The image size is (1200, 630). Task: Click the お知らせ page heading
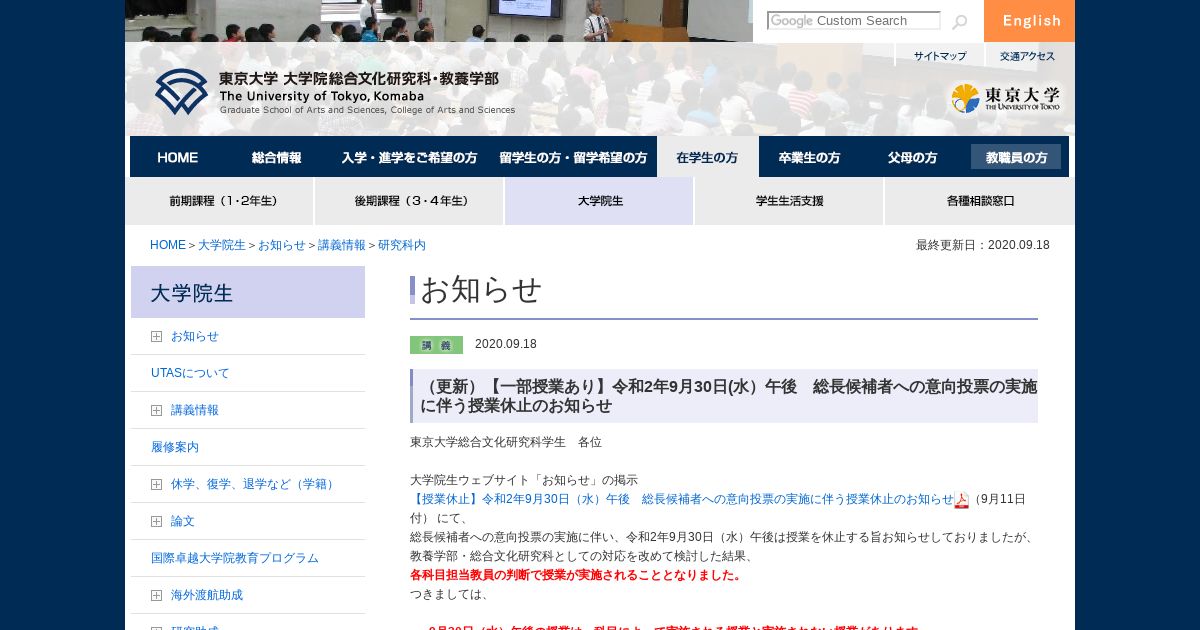[481, 290]
